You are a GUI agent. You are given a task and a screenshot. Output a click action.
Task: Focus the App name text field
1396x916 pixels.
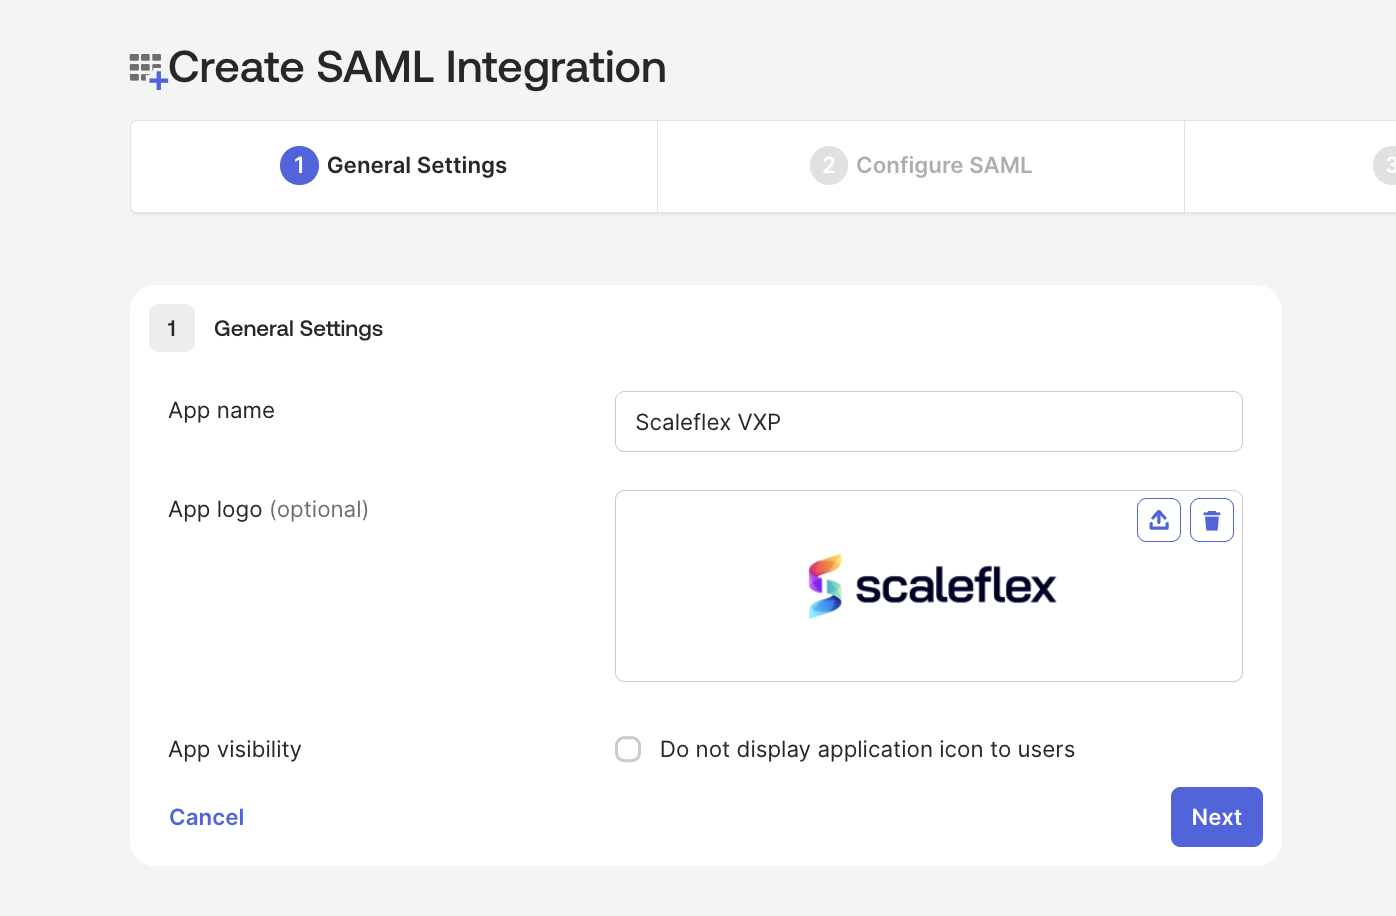pos(928,422)
